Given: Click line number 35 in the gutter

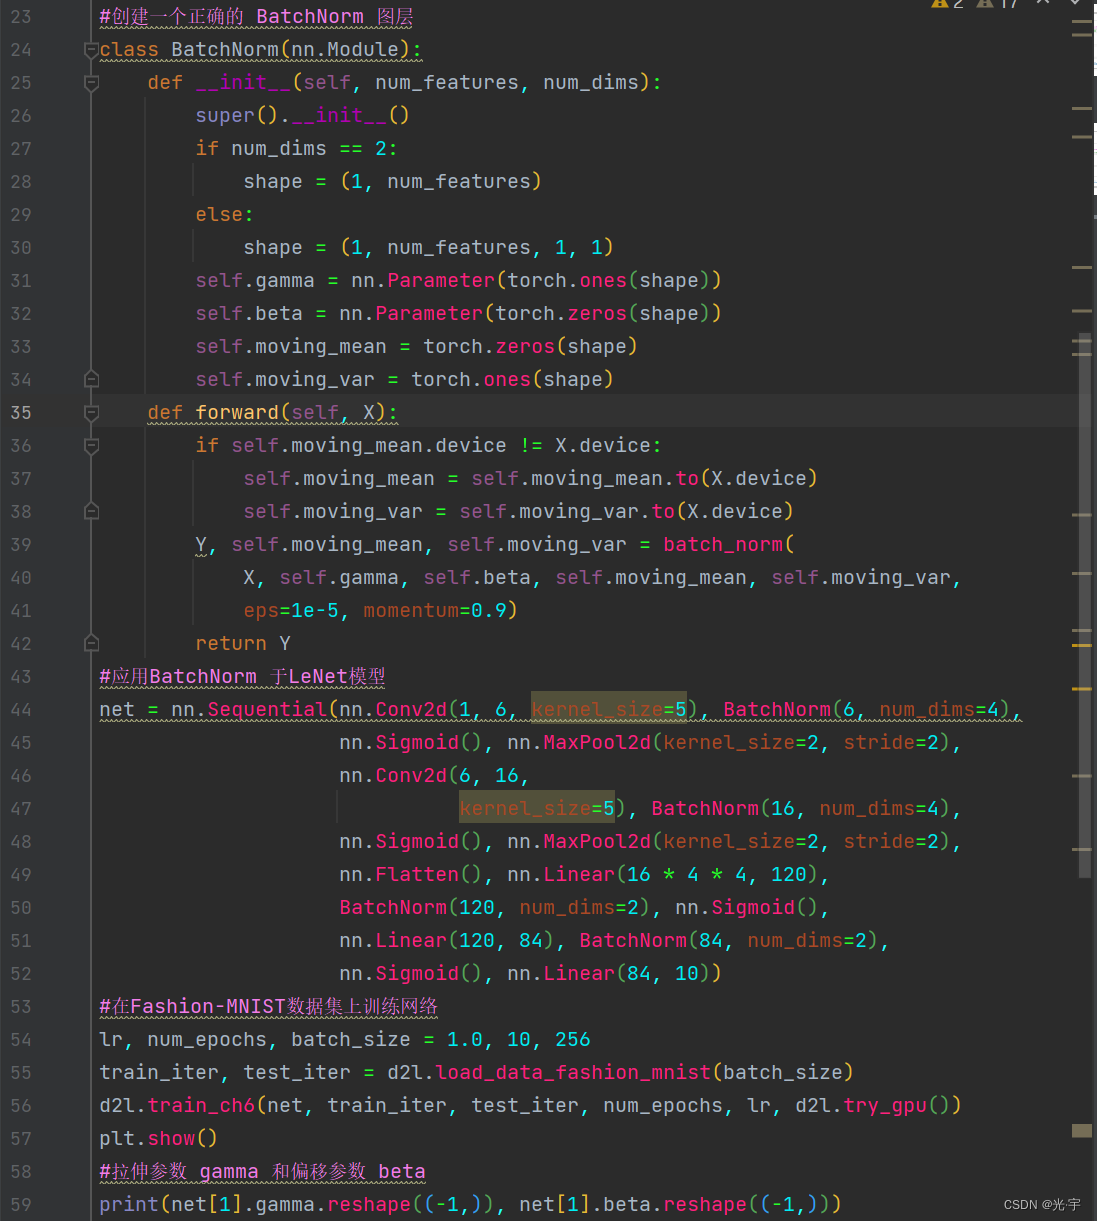Looking at the screenshot, I should click(21, 413).
